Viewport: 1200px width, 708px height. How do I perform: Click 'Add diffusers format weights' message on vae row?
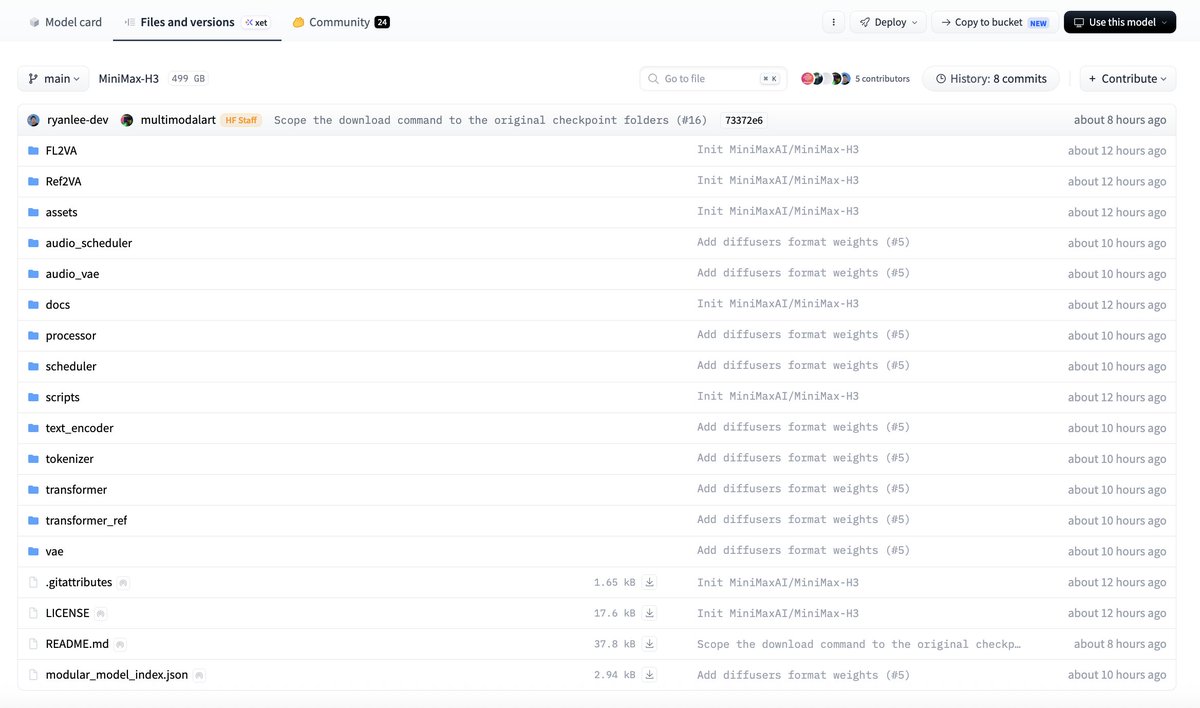[x=804, y=551]
